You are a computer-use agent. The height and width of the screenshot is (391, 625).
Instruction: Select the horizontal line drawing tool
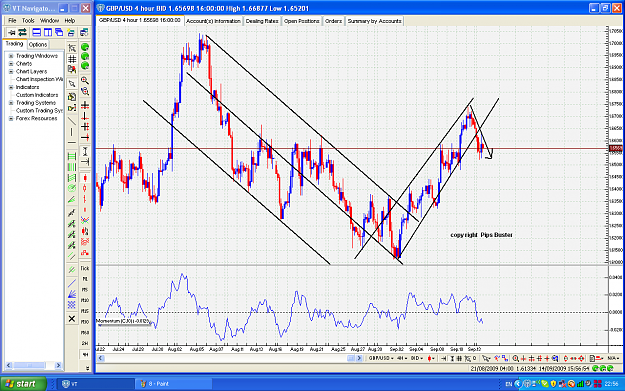[72, 142]
